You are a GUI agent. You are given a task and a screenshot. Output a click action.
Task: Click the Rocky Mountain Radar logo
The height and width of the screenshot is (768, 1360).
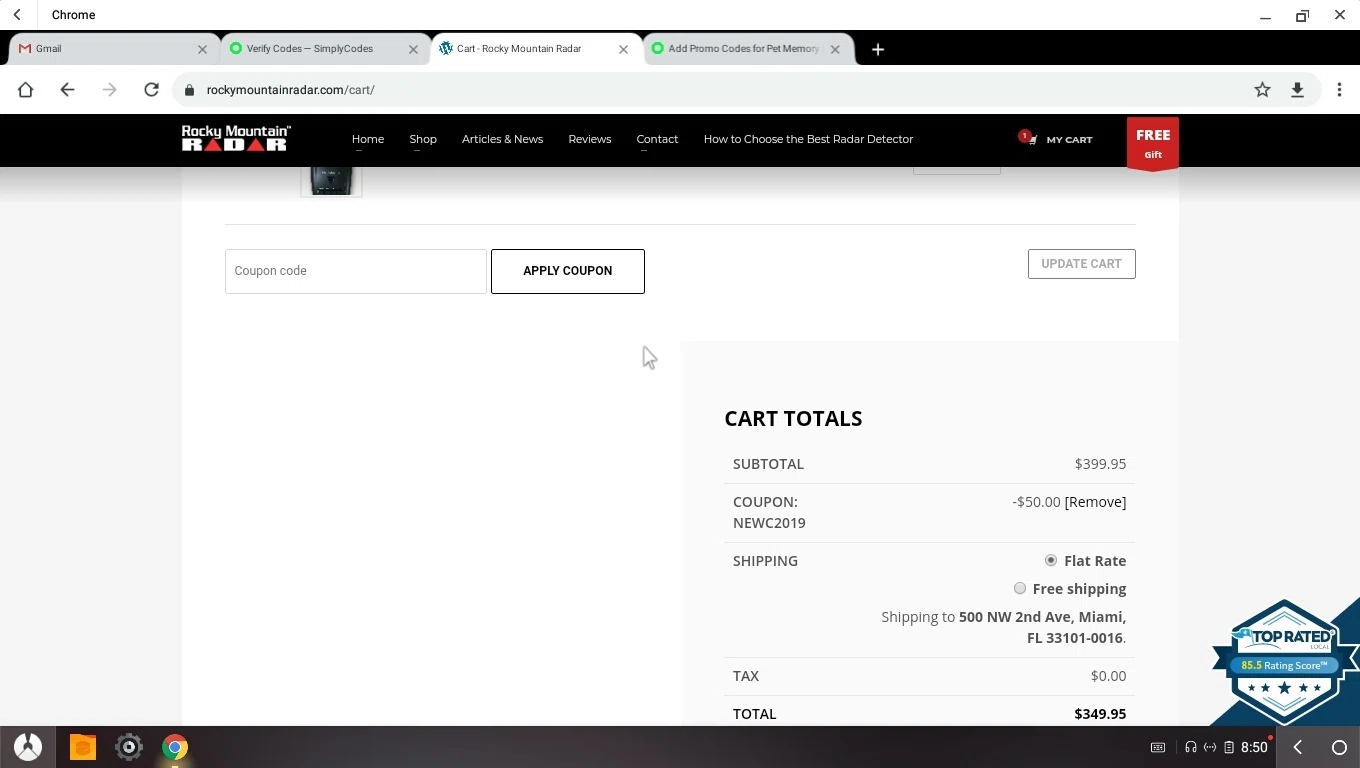(x=236, y=138)
